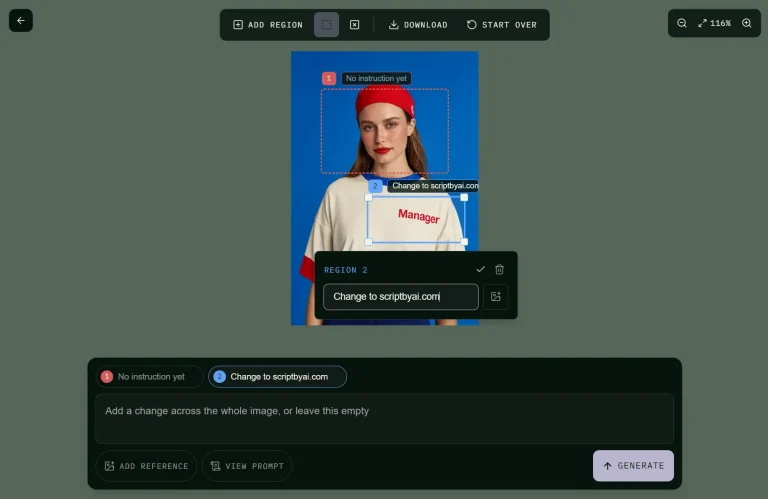Delete Region 2 with the trash icon

tap(499, 269)
